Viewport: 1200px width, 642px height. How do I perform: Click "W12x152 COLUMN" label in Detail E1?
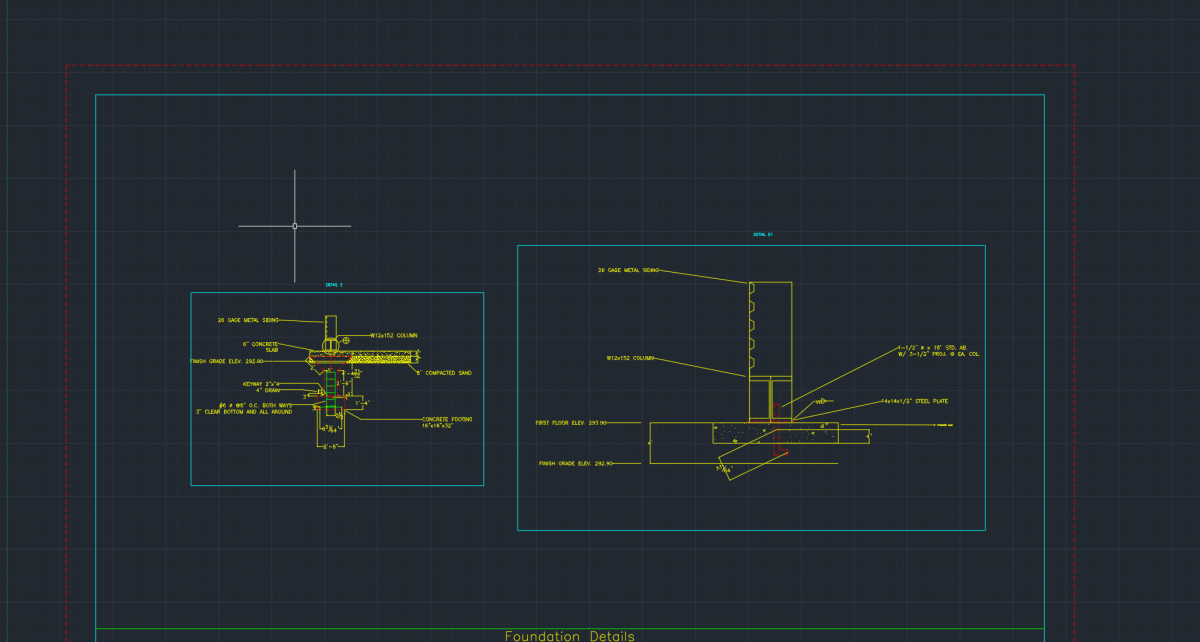pos(630,357)
